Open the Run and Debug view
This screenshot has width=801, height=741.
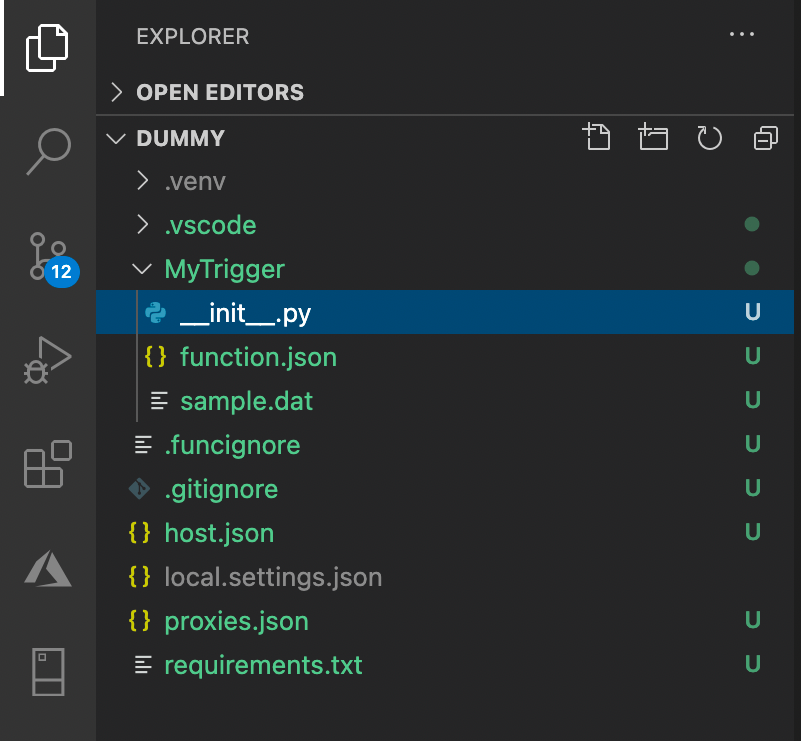47,359
